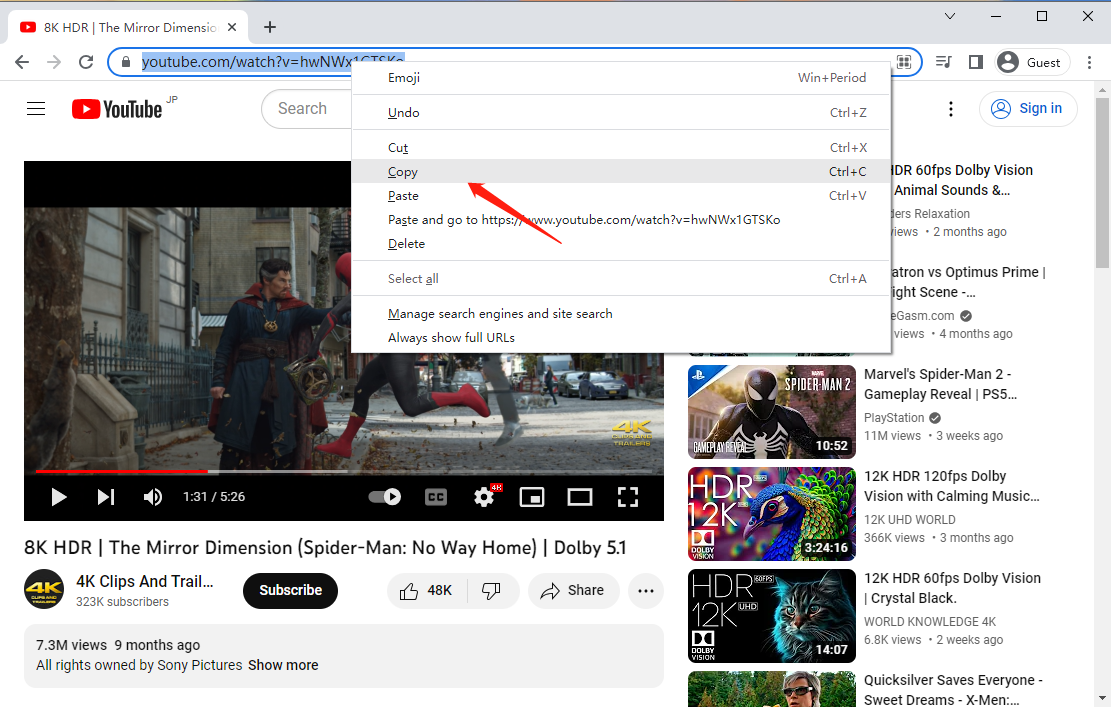Viewport: 1111px width, 707px height.
Task: Open new browser tab with plus button
Action: point(270,27)
